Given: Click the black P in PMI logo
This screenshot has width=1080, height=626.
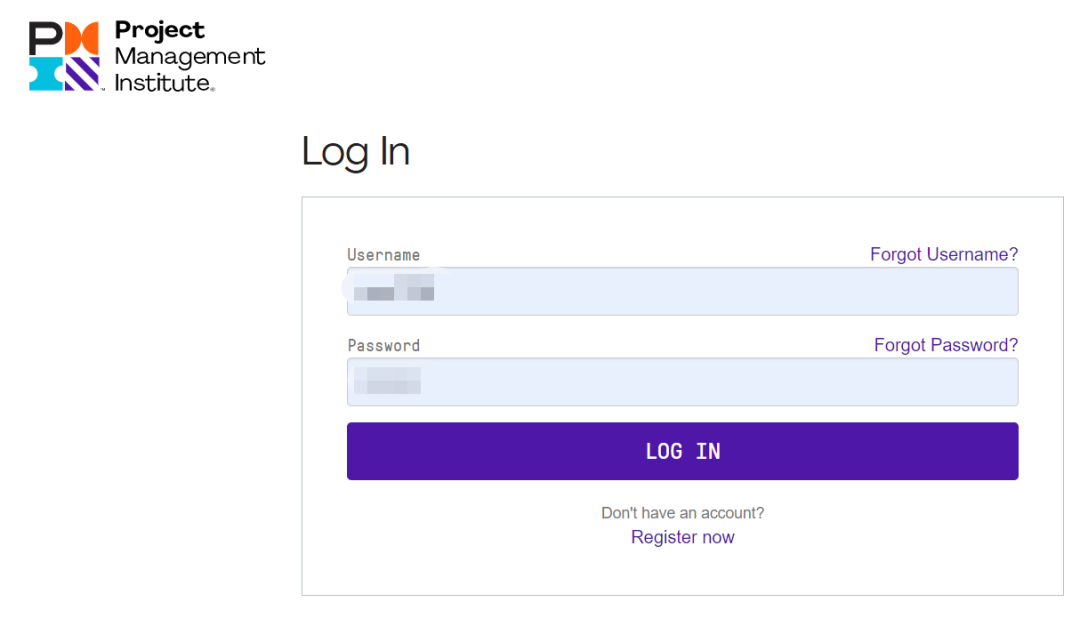Looking at the screenshot, I should click(x=45, y=38).
